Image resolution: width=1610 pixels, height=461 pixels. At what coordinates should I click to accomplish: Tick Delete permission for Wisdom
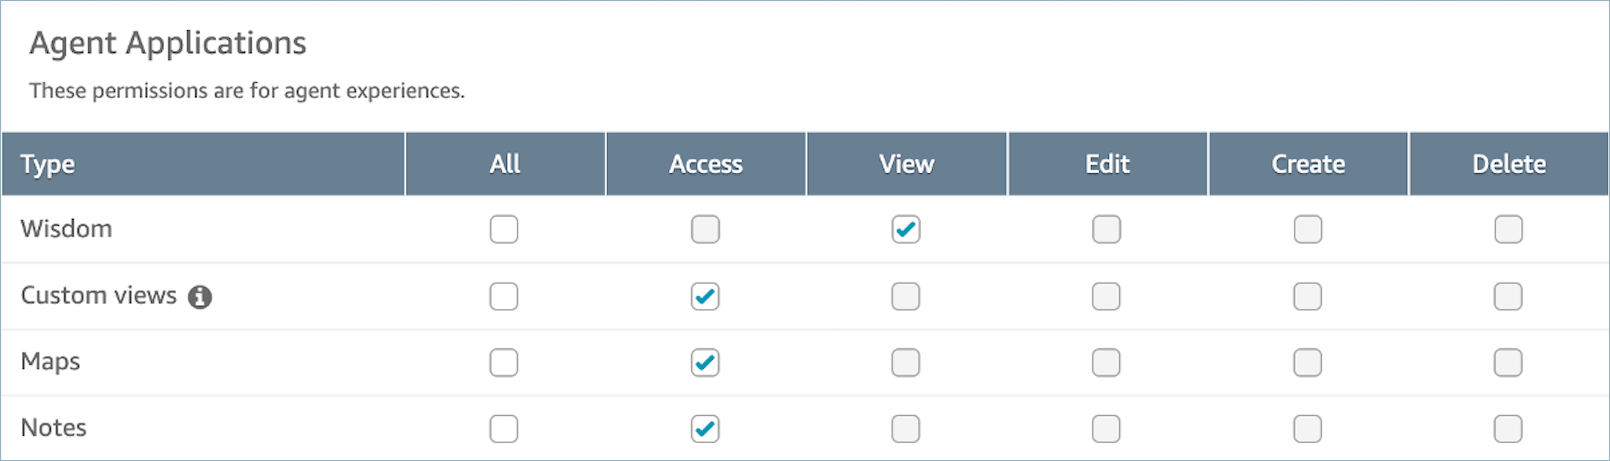1508,230
